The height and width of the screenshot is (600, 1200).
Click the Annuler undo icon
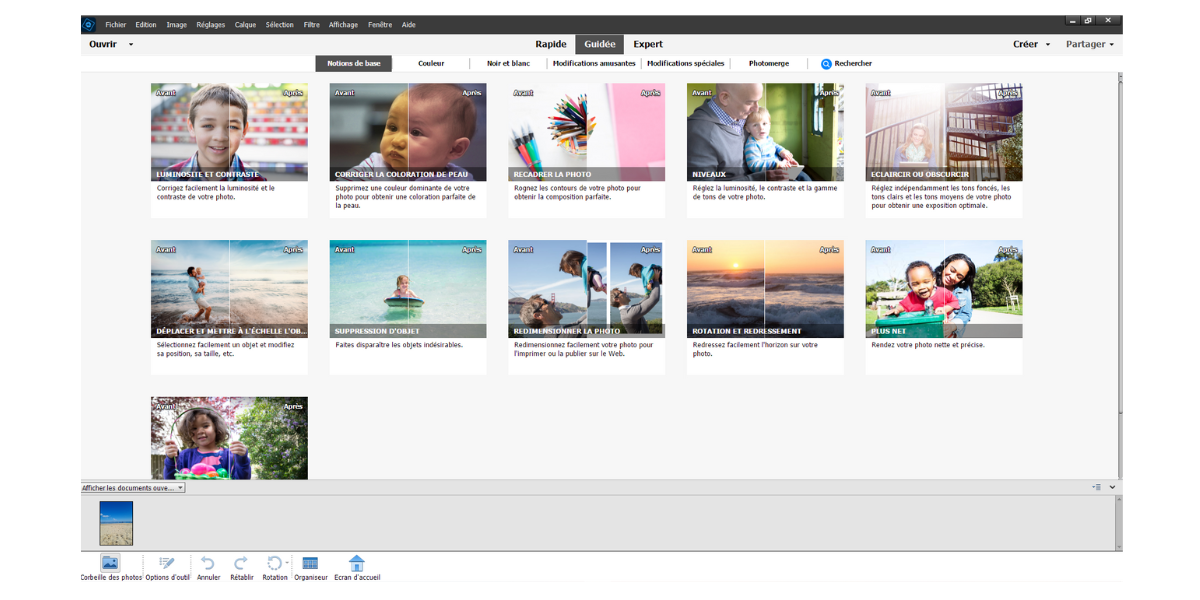pyautogui.click(x=208, y=563)
